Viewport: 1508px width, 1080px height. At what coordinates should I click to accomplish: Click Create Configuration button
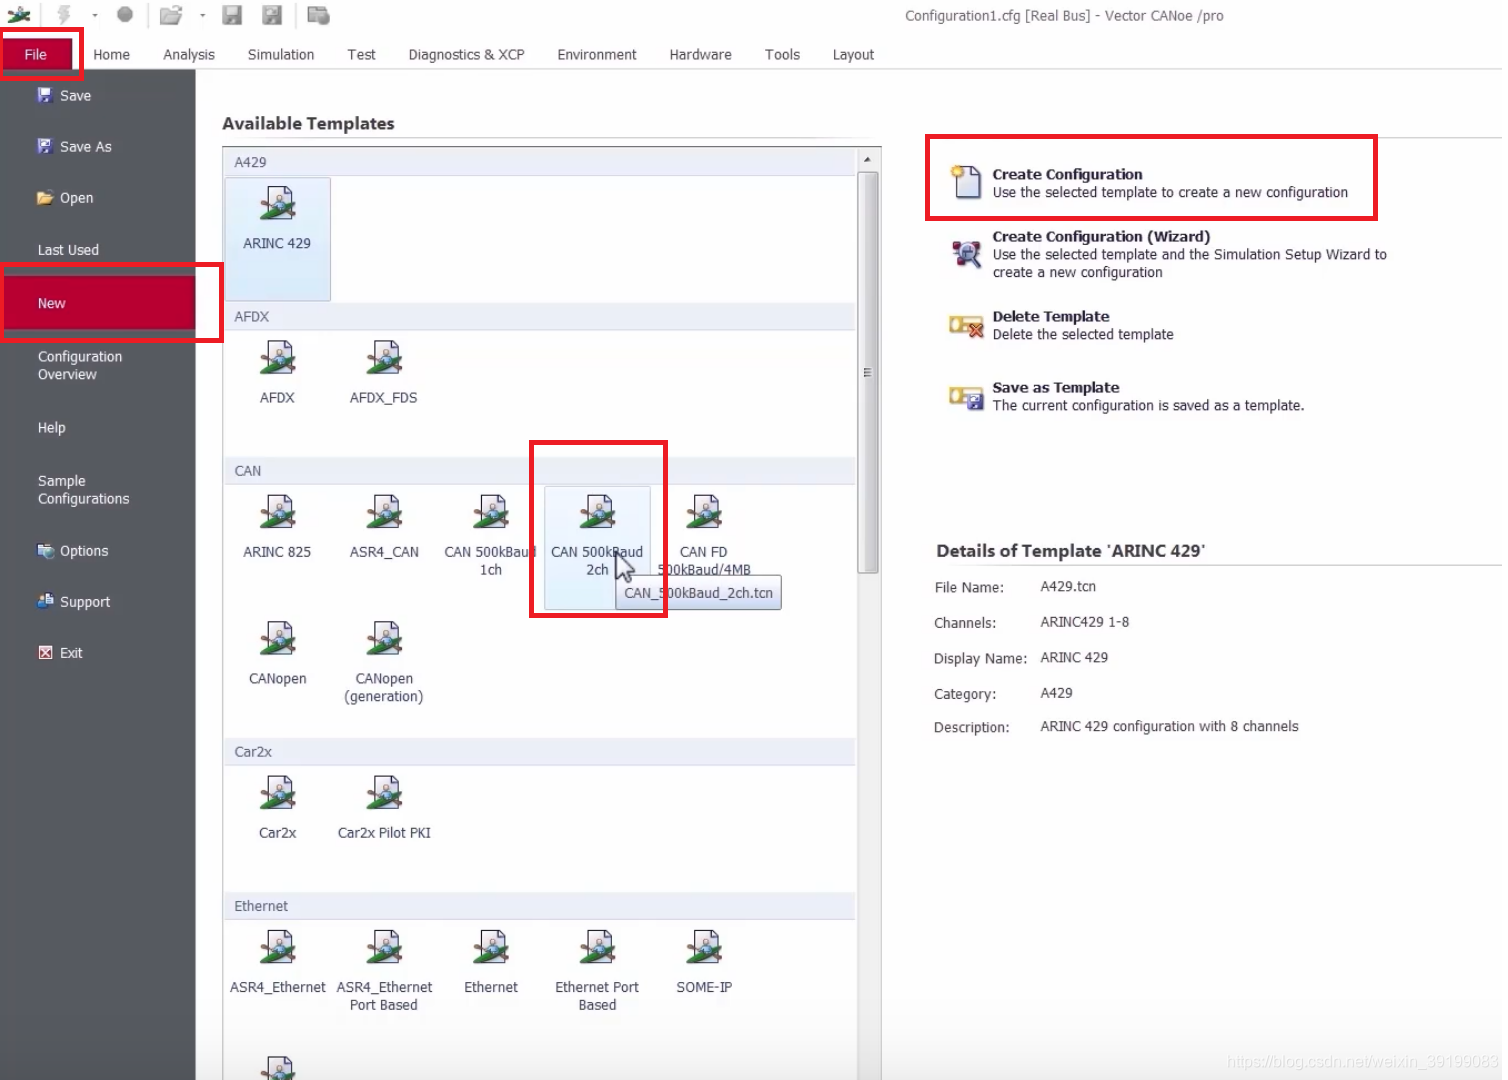pyautogui.click(x=1150, y=183)
